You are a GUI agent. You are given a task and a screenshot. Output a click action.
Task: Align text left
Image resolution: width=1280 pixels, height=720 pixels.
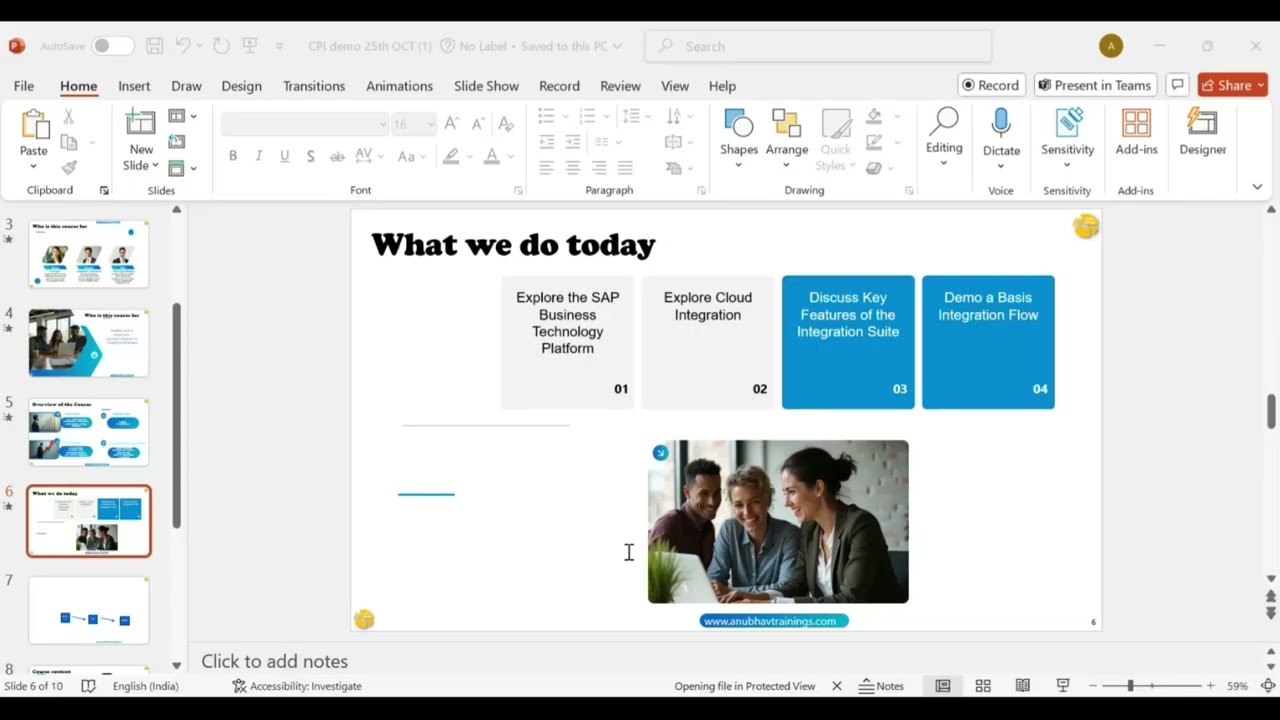(x=547, y=168)
